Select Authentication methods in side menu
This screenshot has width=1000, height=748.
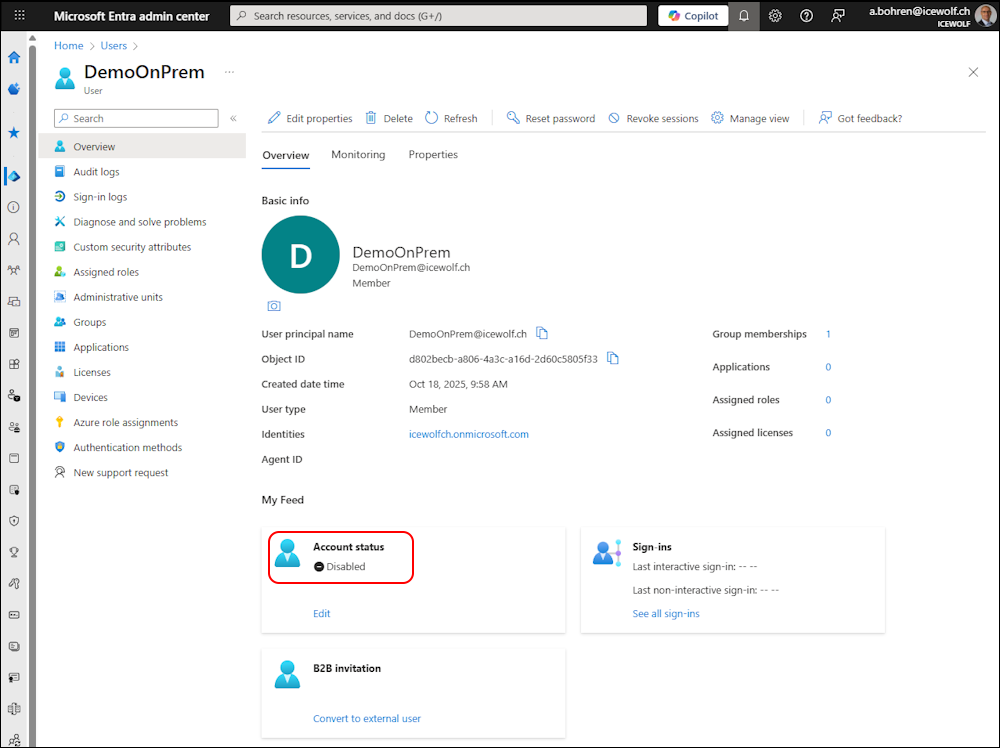pos(126,448)
